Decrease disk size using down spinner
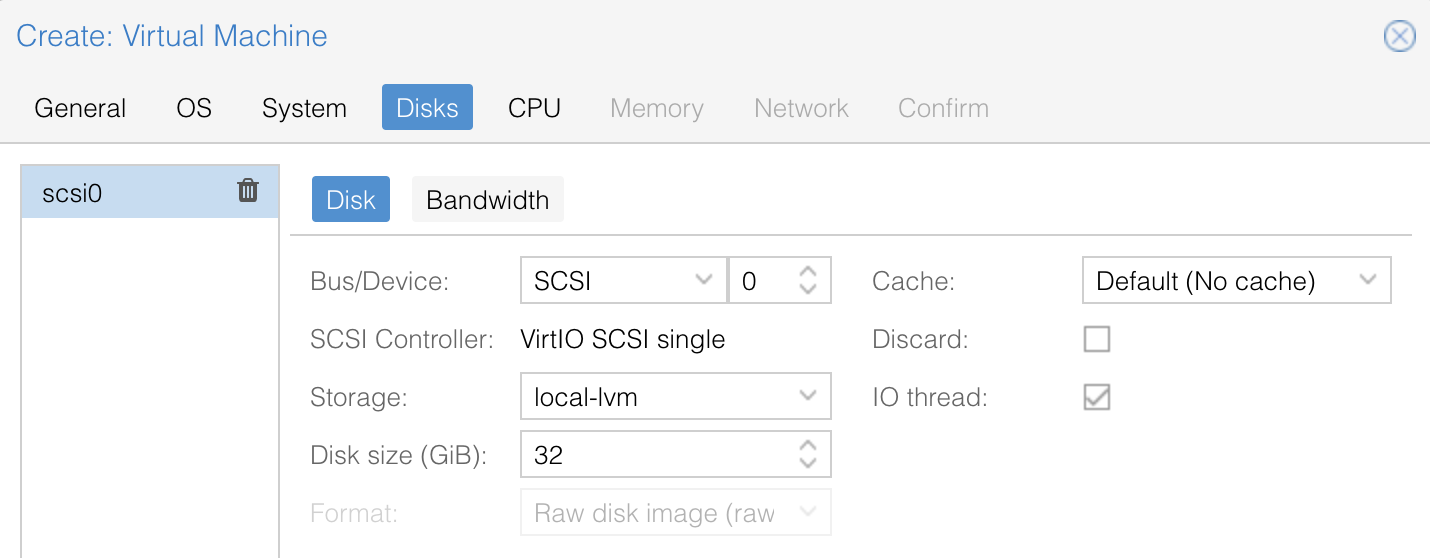This screenshot has height=558, width=1430. (x=808, y=464)
